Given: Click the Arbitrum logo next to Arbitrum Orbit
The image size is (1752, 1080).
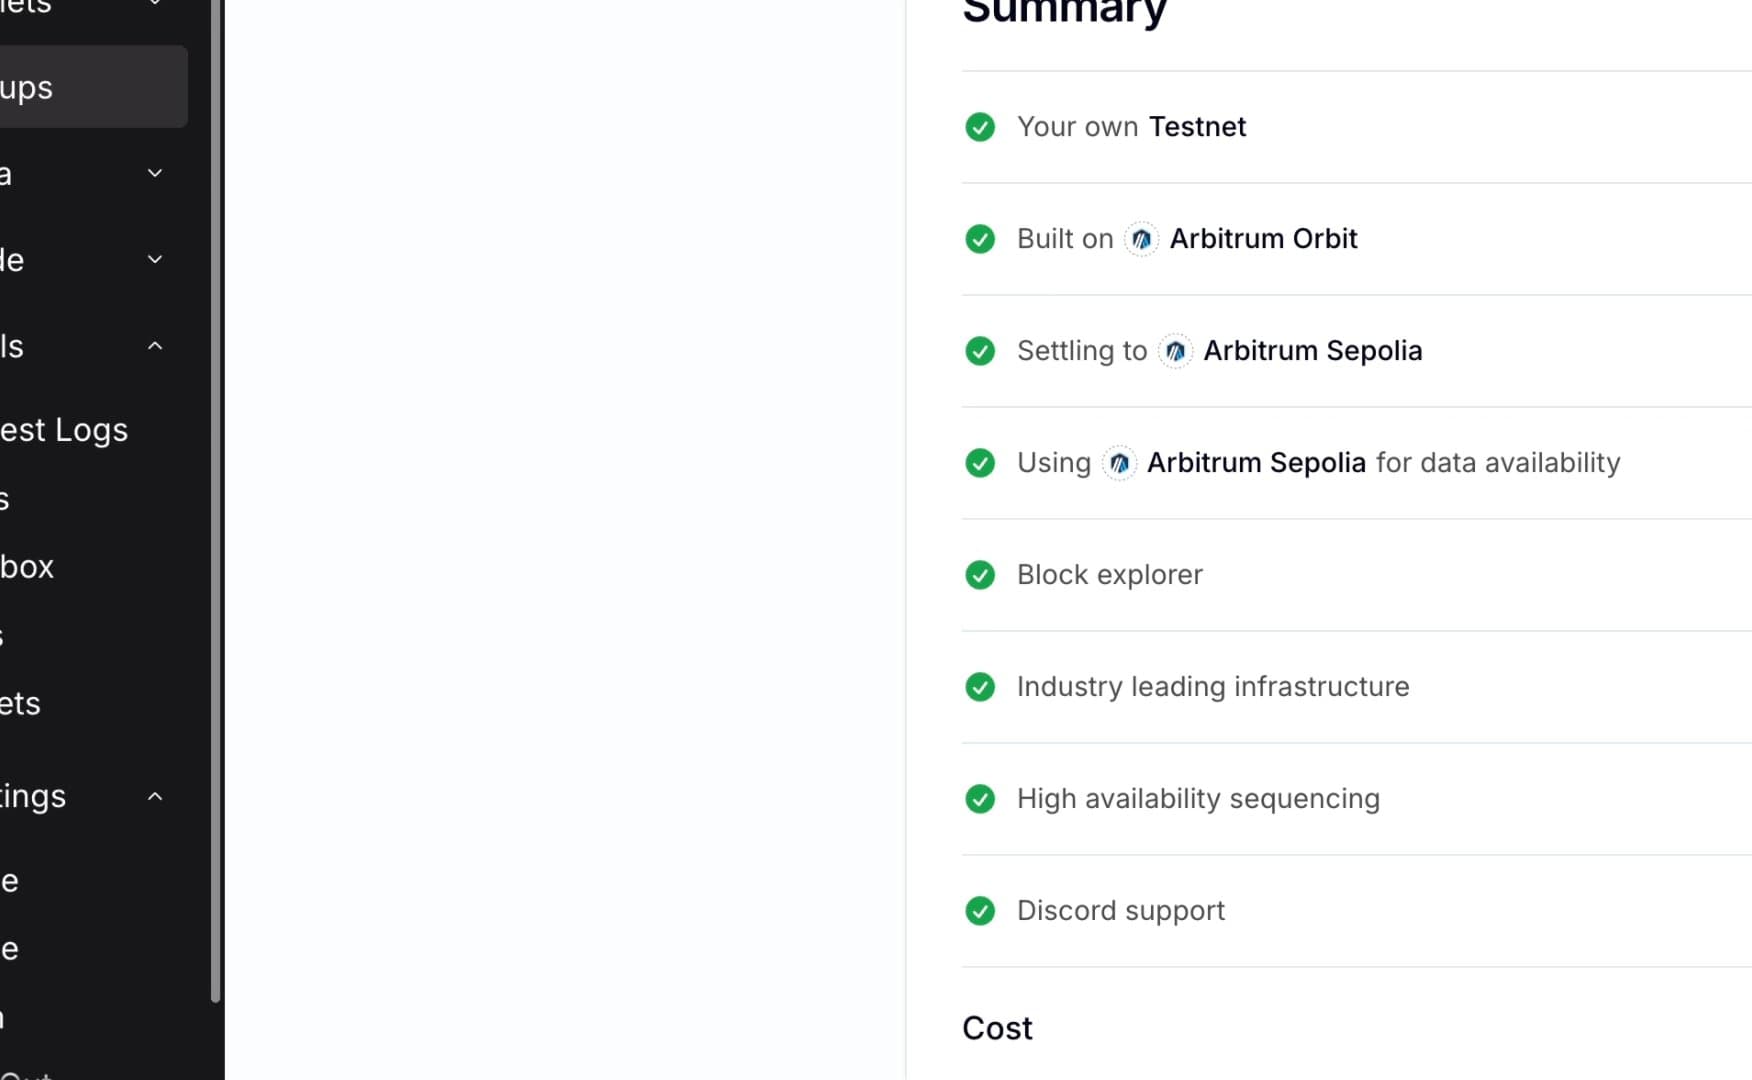Looking at the screenshot, I should [x=1141, y=239].
